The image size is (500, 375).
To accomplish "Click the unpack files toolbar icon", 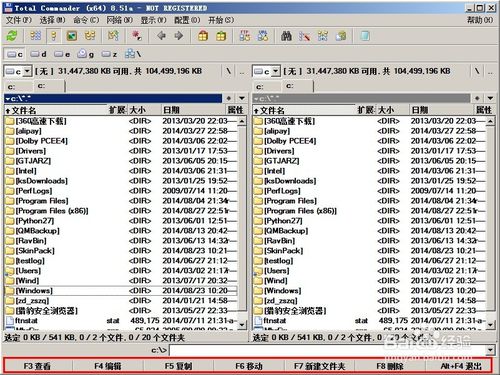I will [x=221, y=36].
